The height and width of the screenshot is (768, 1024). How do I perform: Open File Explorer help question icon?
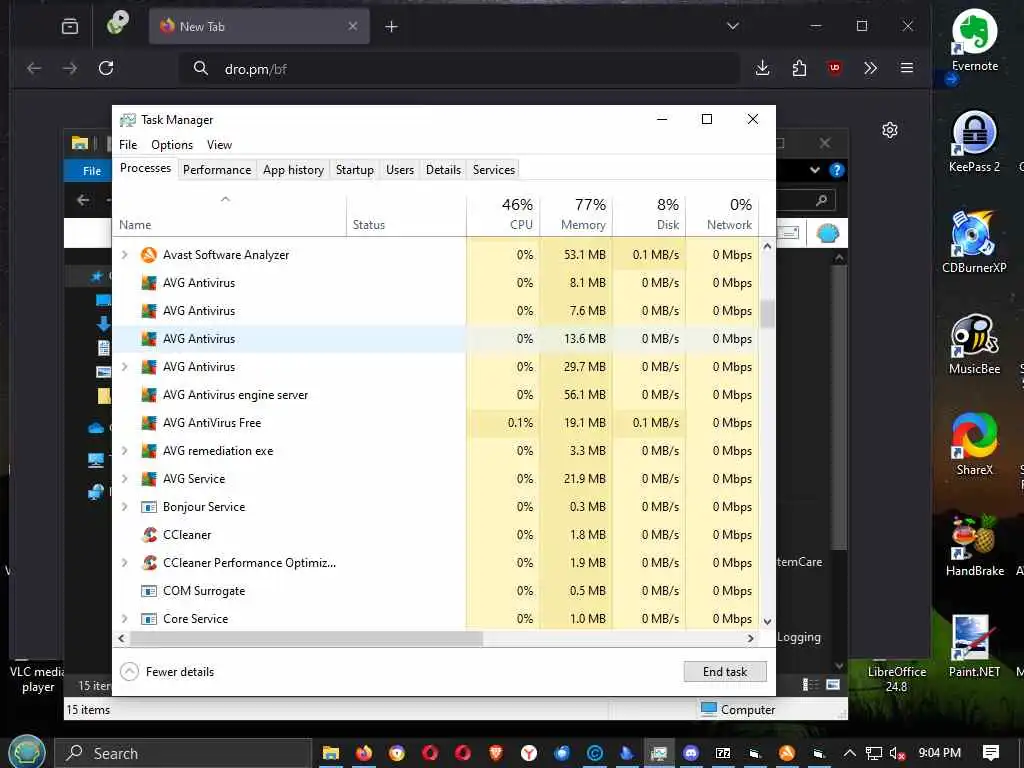click(x=837, y=170)
